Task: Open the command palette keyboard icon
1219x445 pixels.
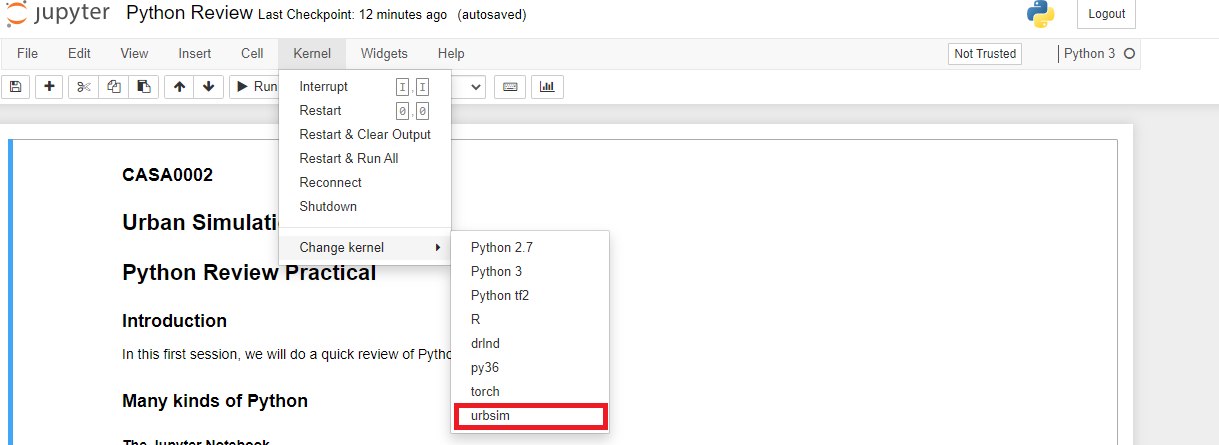Action: 510,87
